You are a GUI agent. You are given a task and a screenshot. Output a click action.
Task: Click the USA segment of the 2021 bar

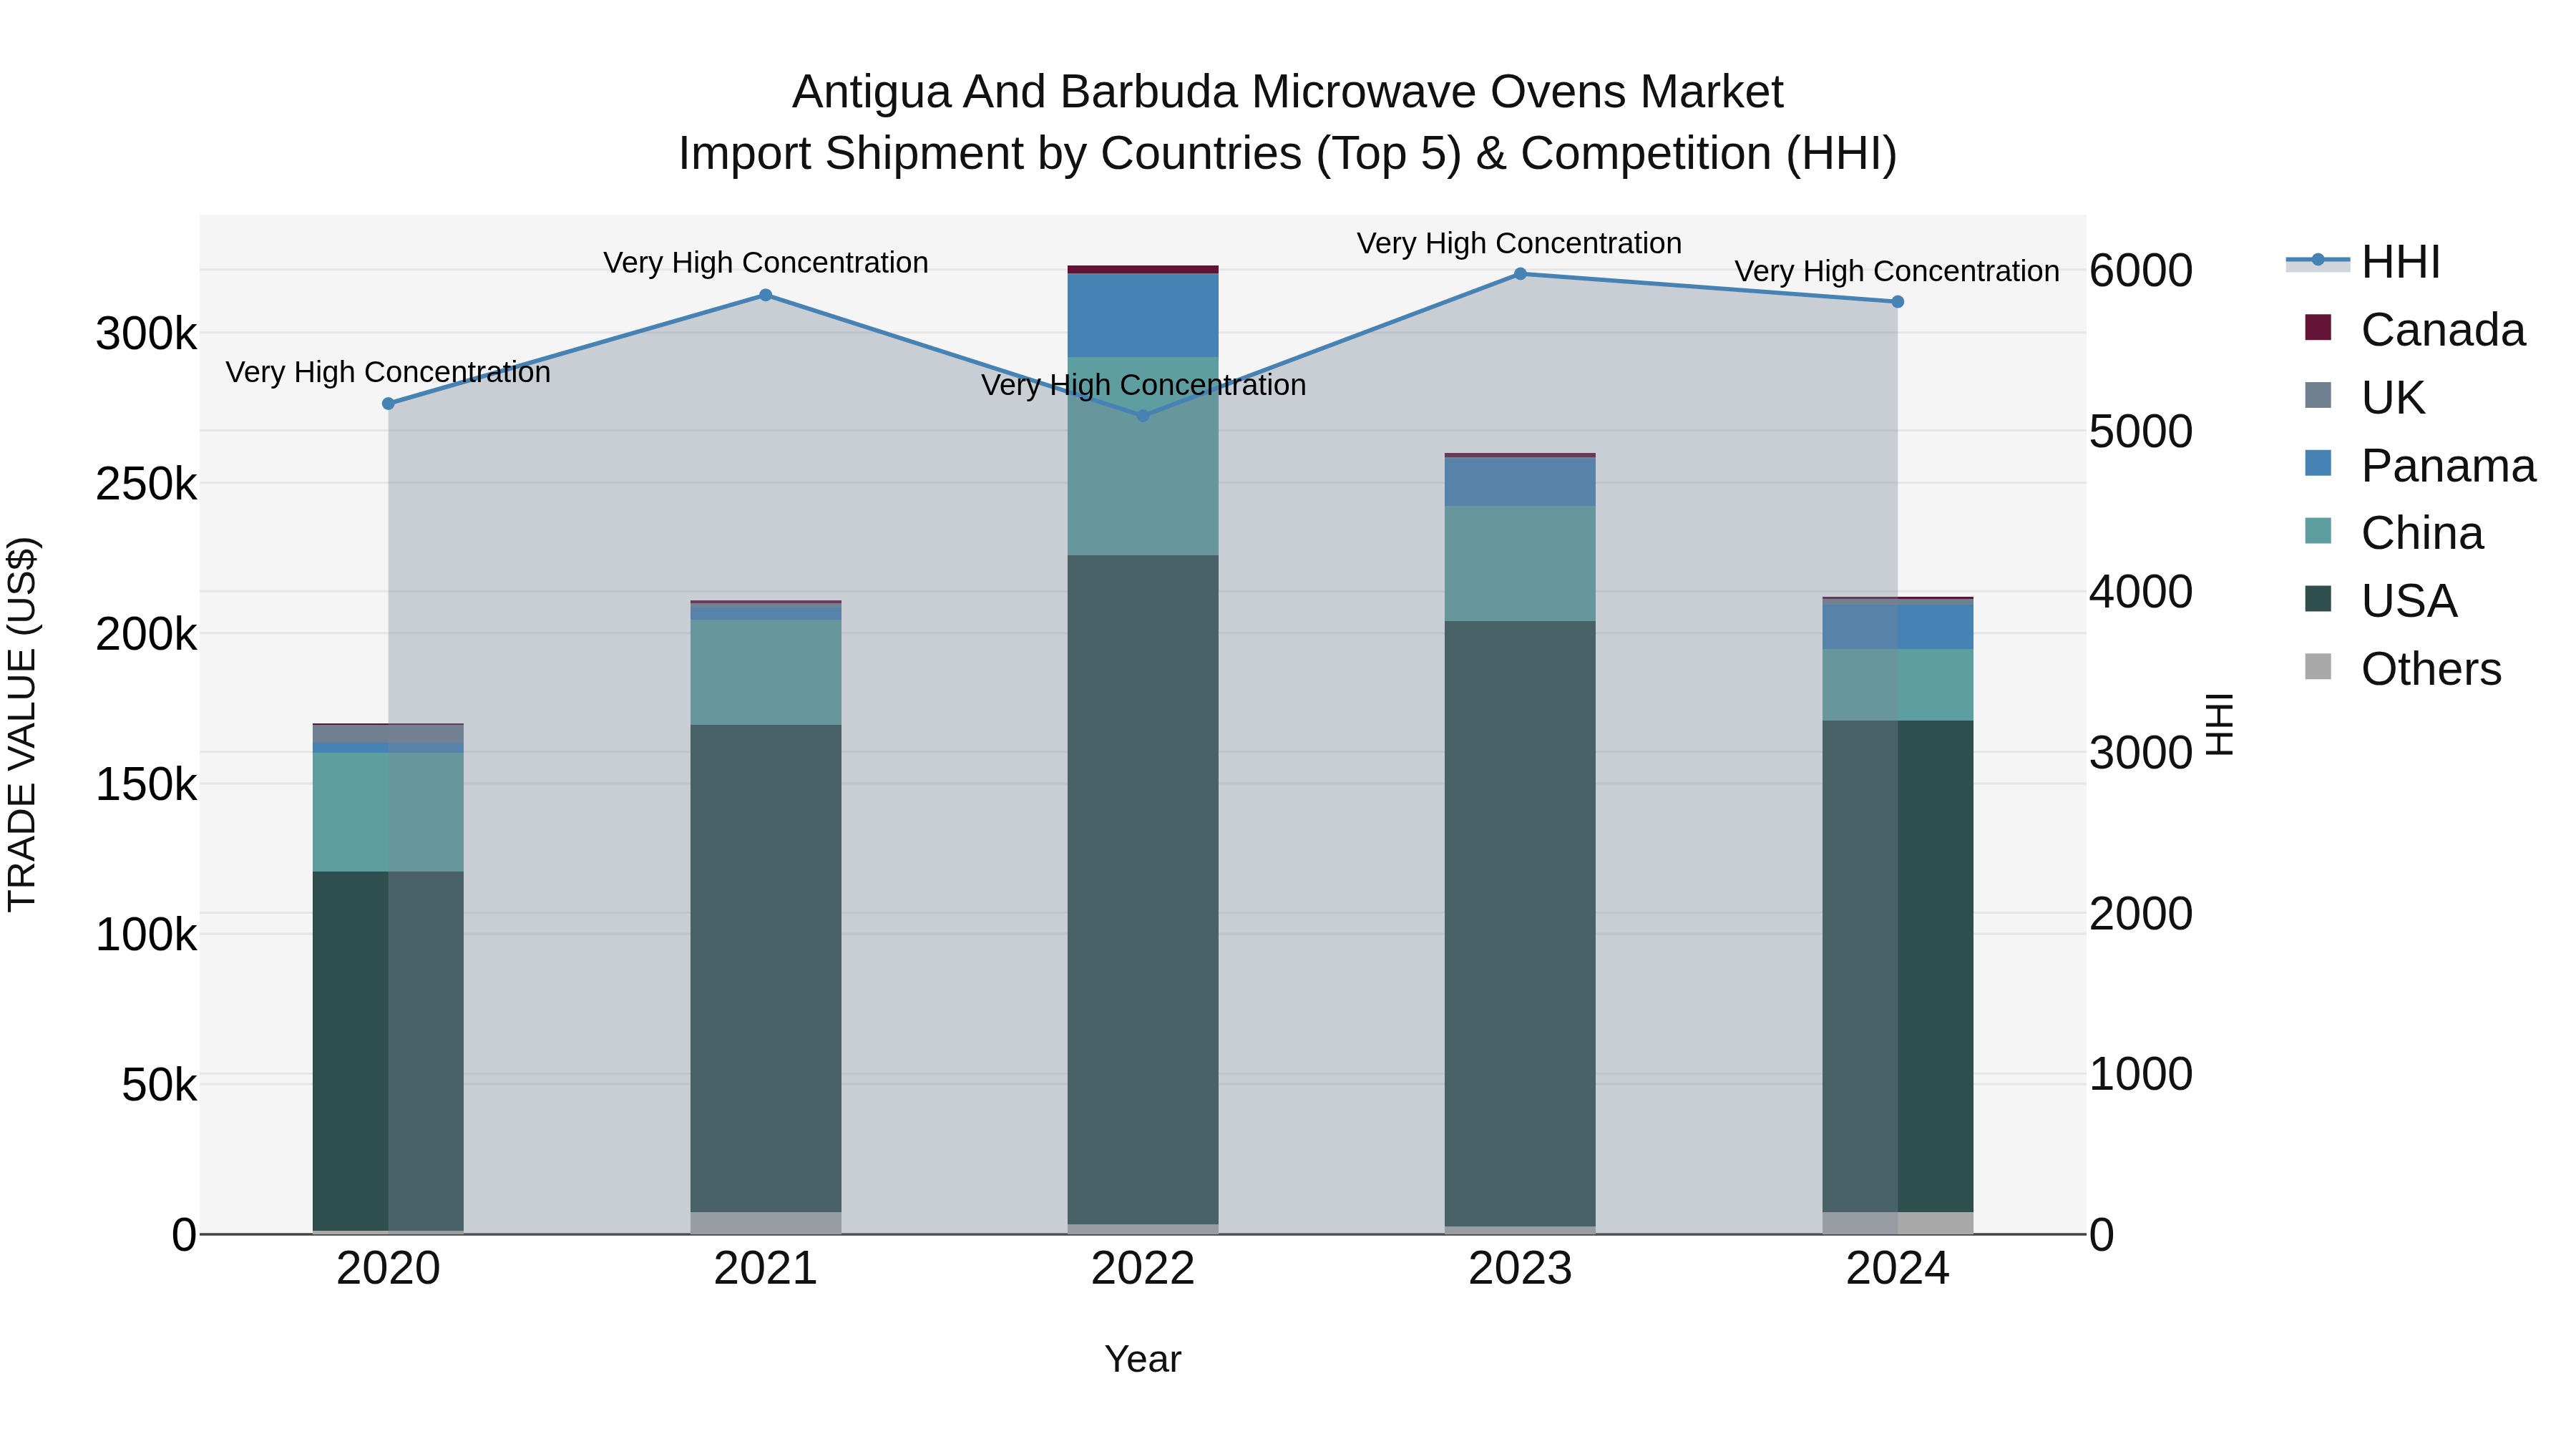pyautogui.click(x=766, y=969)
